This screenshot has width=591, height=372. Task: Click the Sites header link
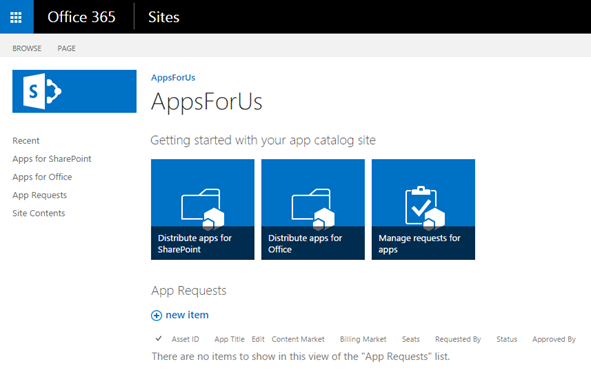[x=164, y=17]
